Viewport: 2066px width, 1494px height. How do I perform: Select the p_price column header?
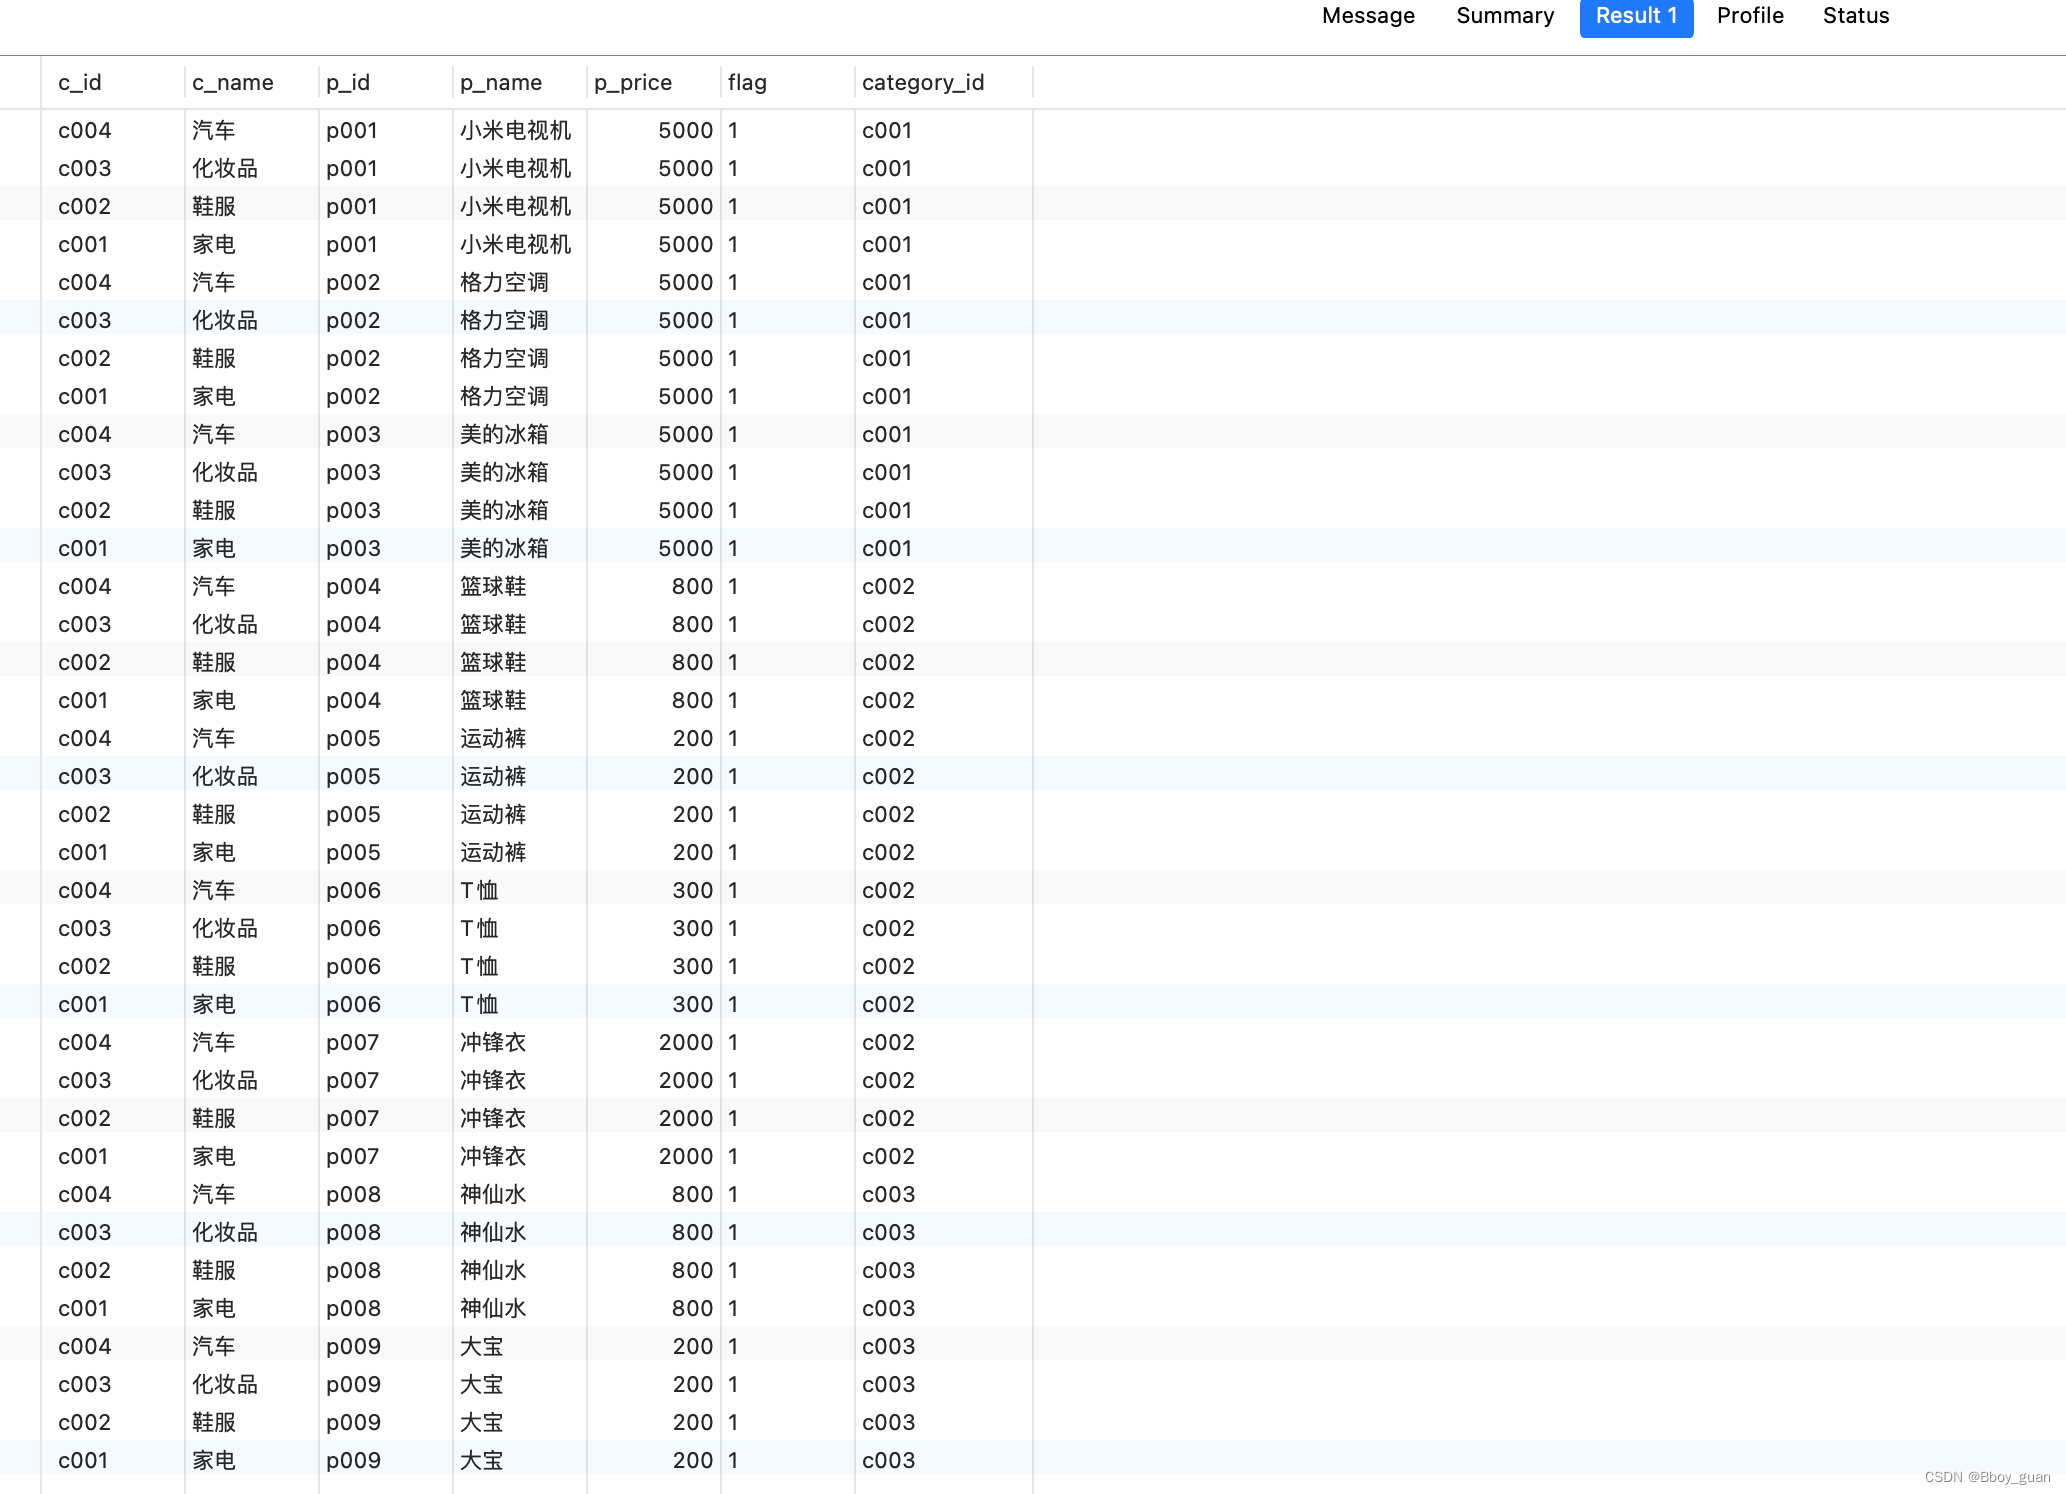click(632, 83)
